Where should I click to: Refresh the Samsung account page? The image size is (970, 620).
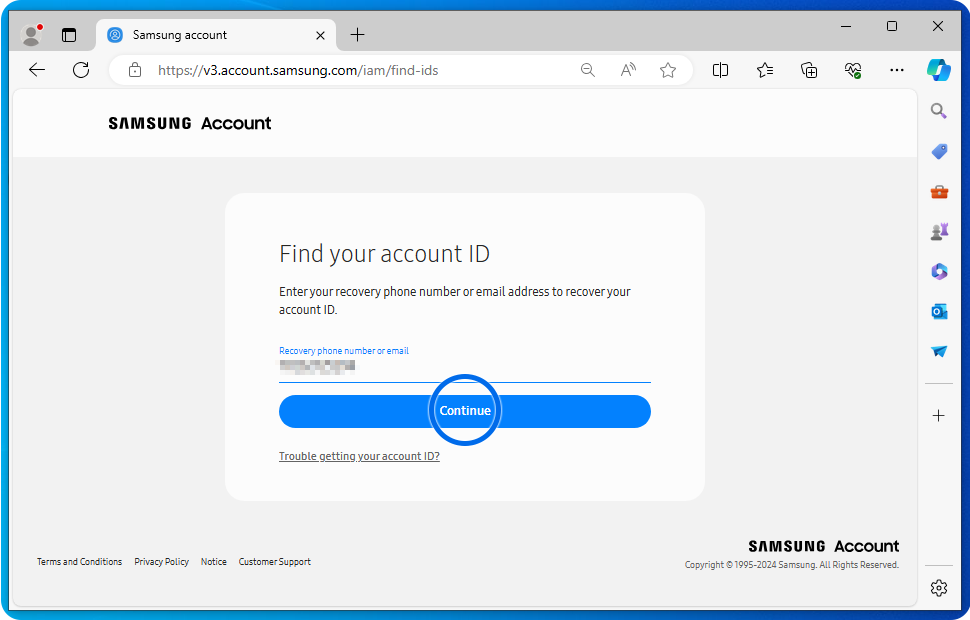(81, 70)
